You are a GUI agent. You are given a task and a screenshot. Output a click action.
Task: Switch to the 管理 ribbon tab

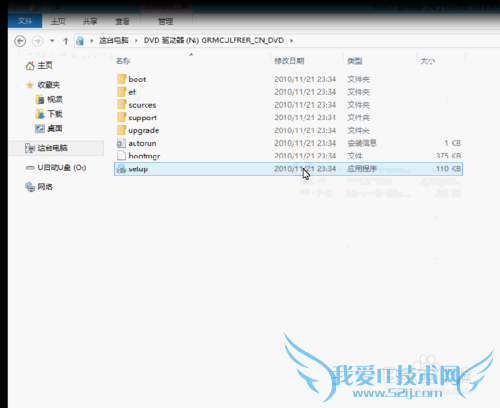(x=166, y=21)
